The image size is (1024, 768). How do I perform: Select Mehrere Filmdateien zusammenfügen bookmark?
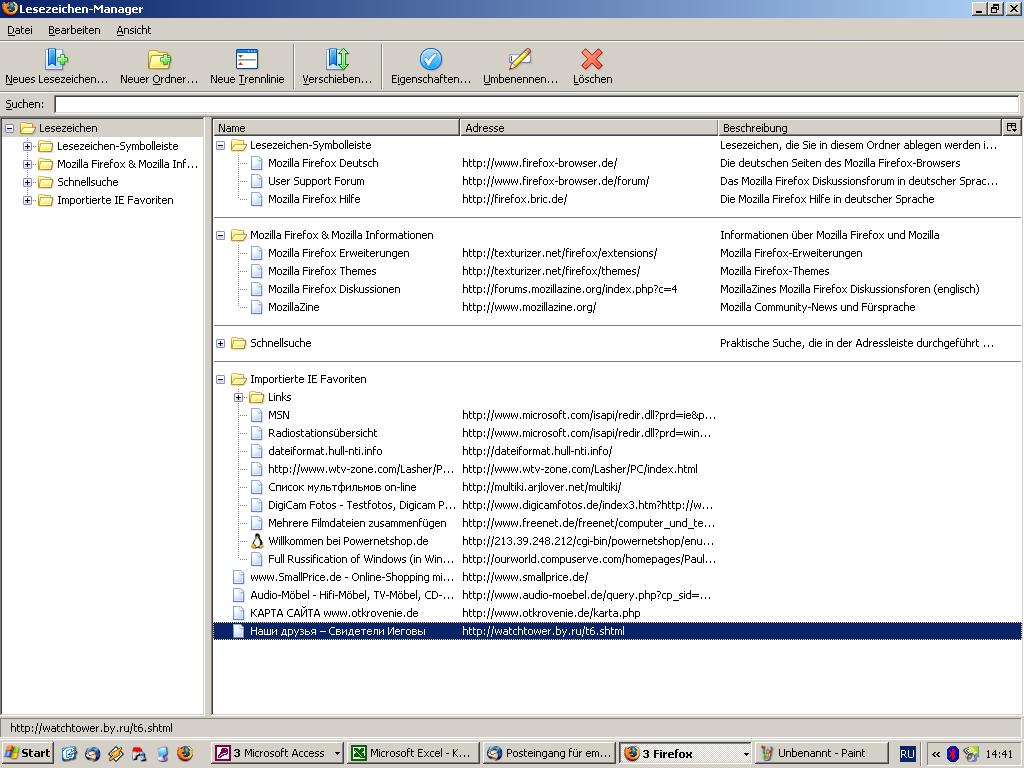click(357, 523)
